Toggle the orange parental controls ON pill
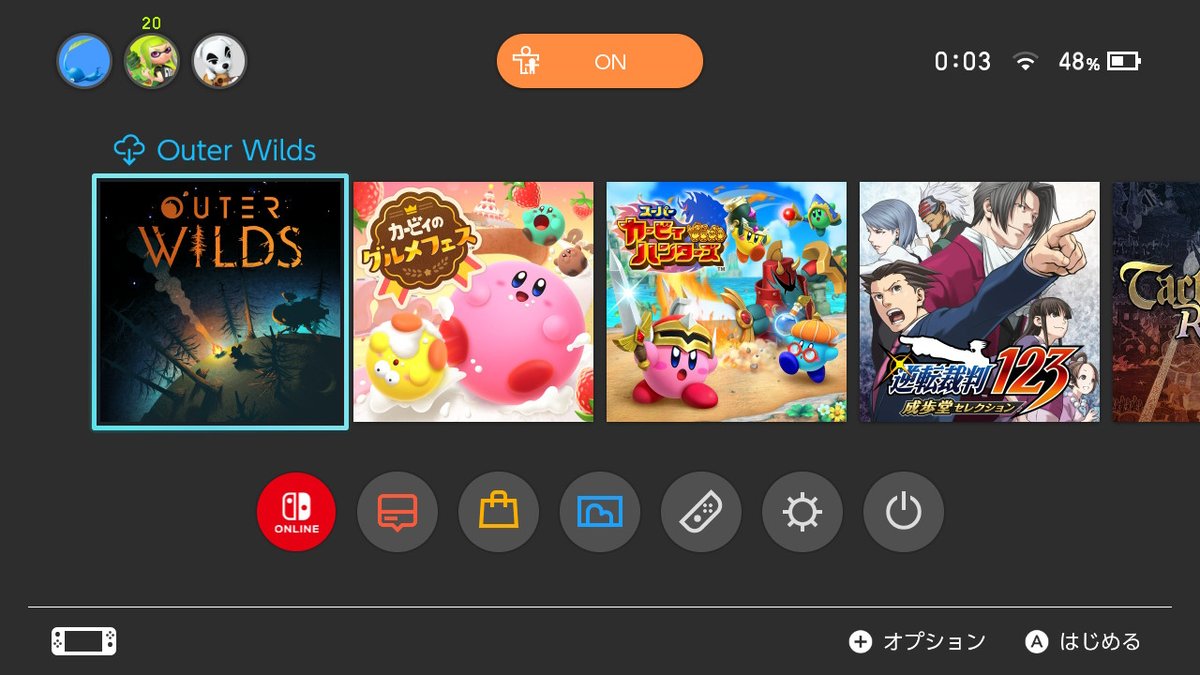This screenshot has width=1200, height=675. coord(600,61)
